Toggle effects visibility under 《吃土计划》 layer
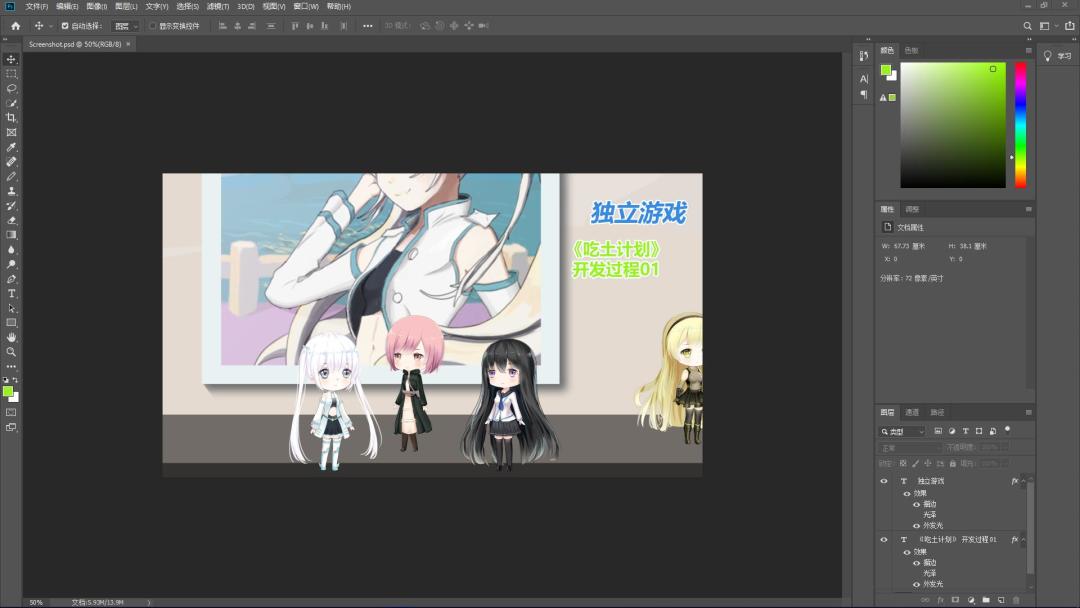 pyautogui.click(x=906, y=552)
